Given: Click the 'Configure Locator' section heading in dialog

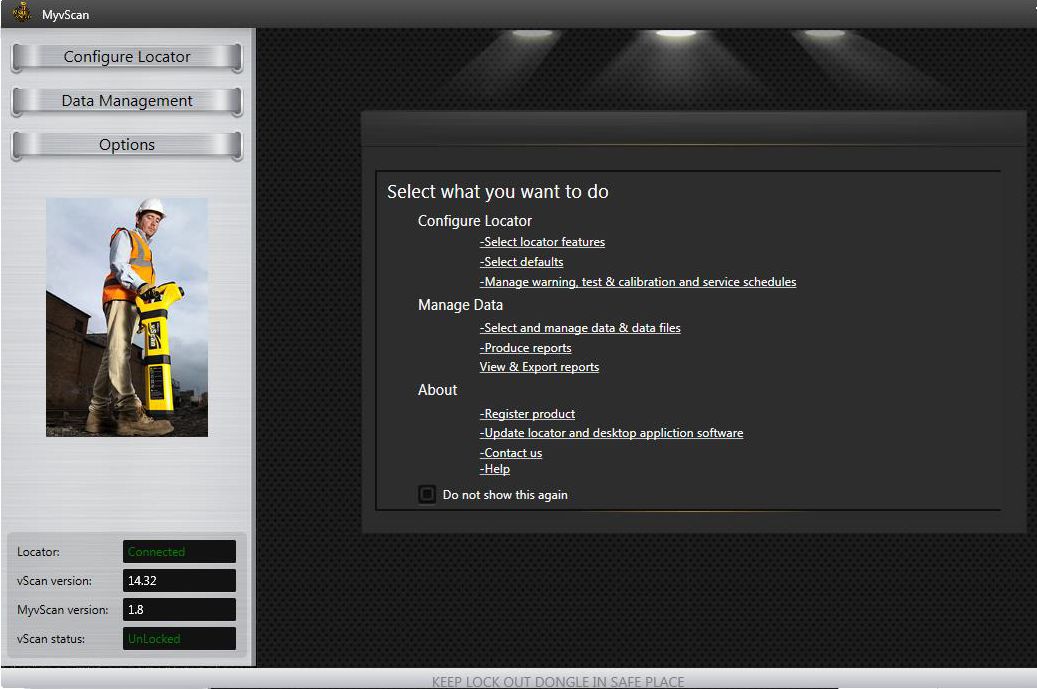Looking at the screenshot, I should tap(475, 221).
